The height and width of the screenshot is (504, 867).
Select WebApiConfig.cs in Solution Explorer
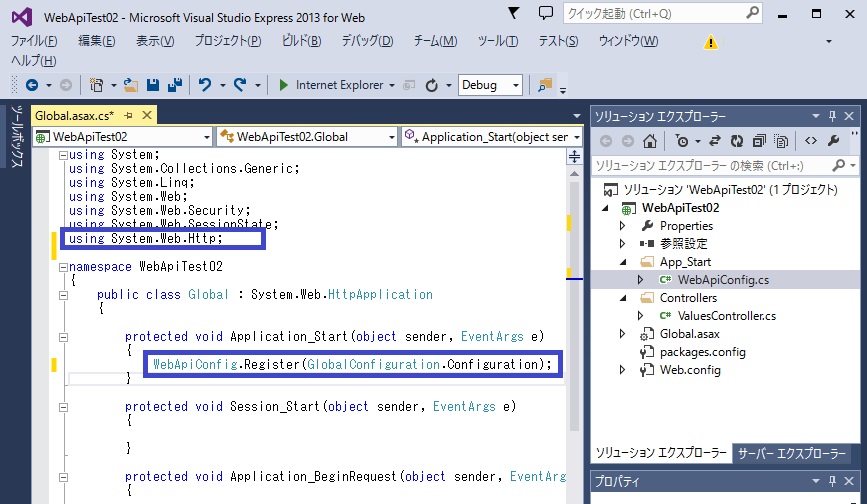click(x=723, y=280)
